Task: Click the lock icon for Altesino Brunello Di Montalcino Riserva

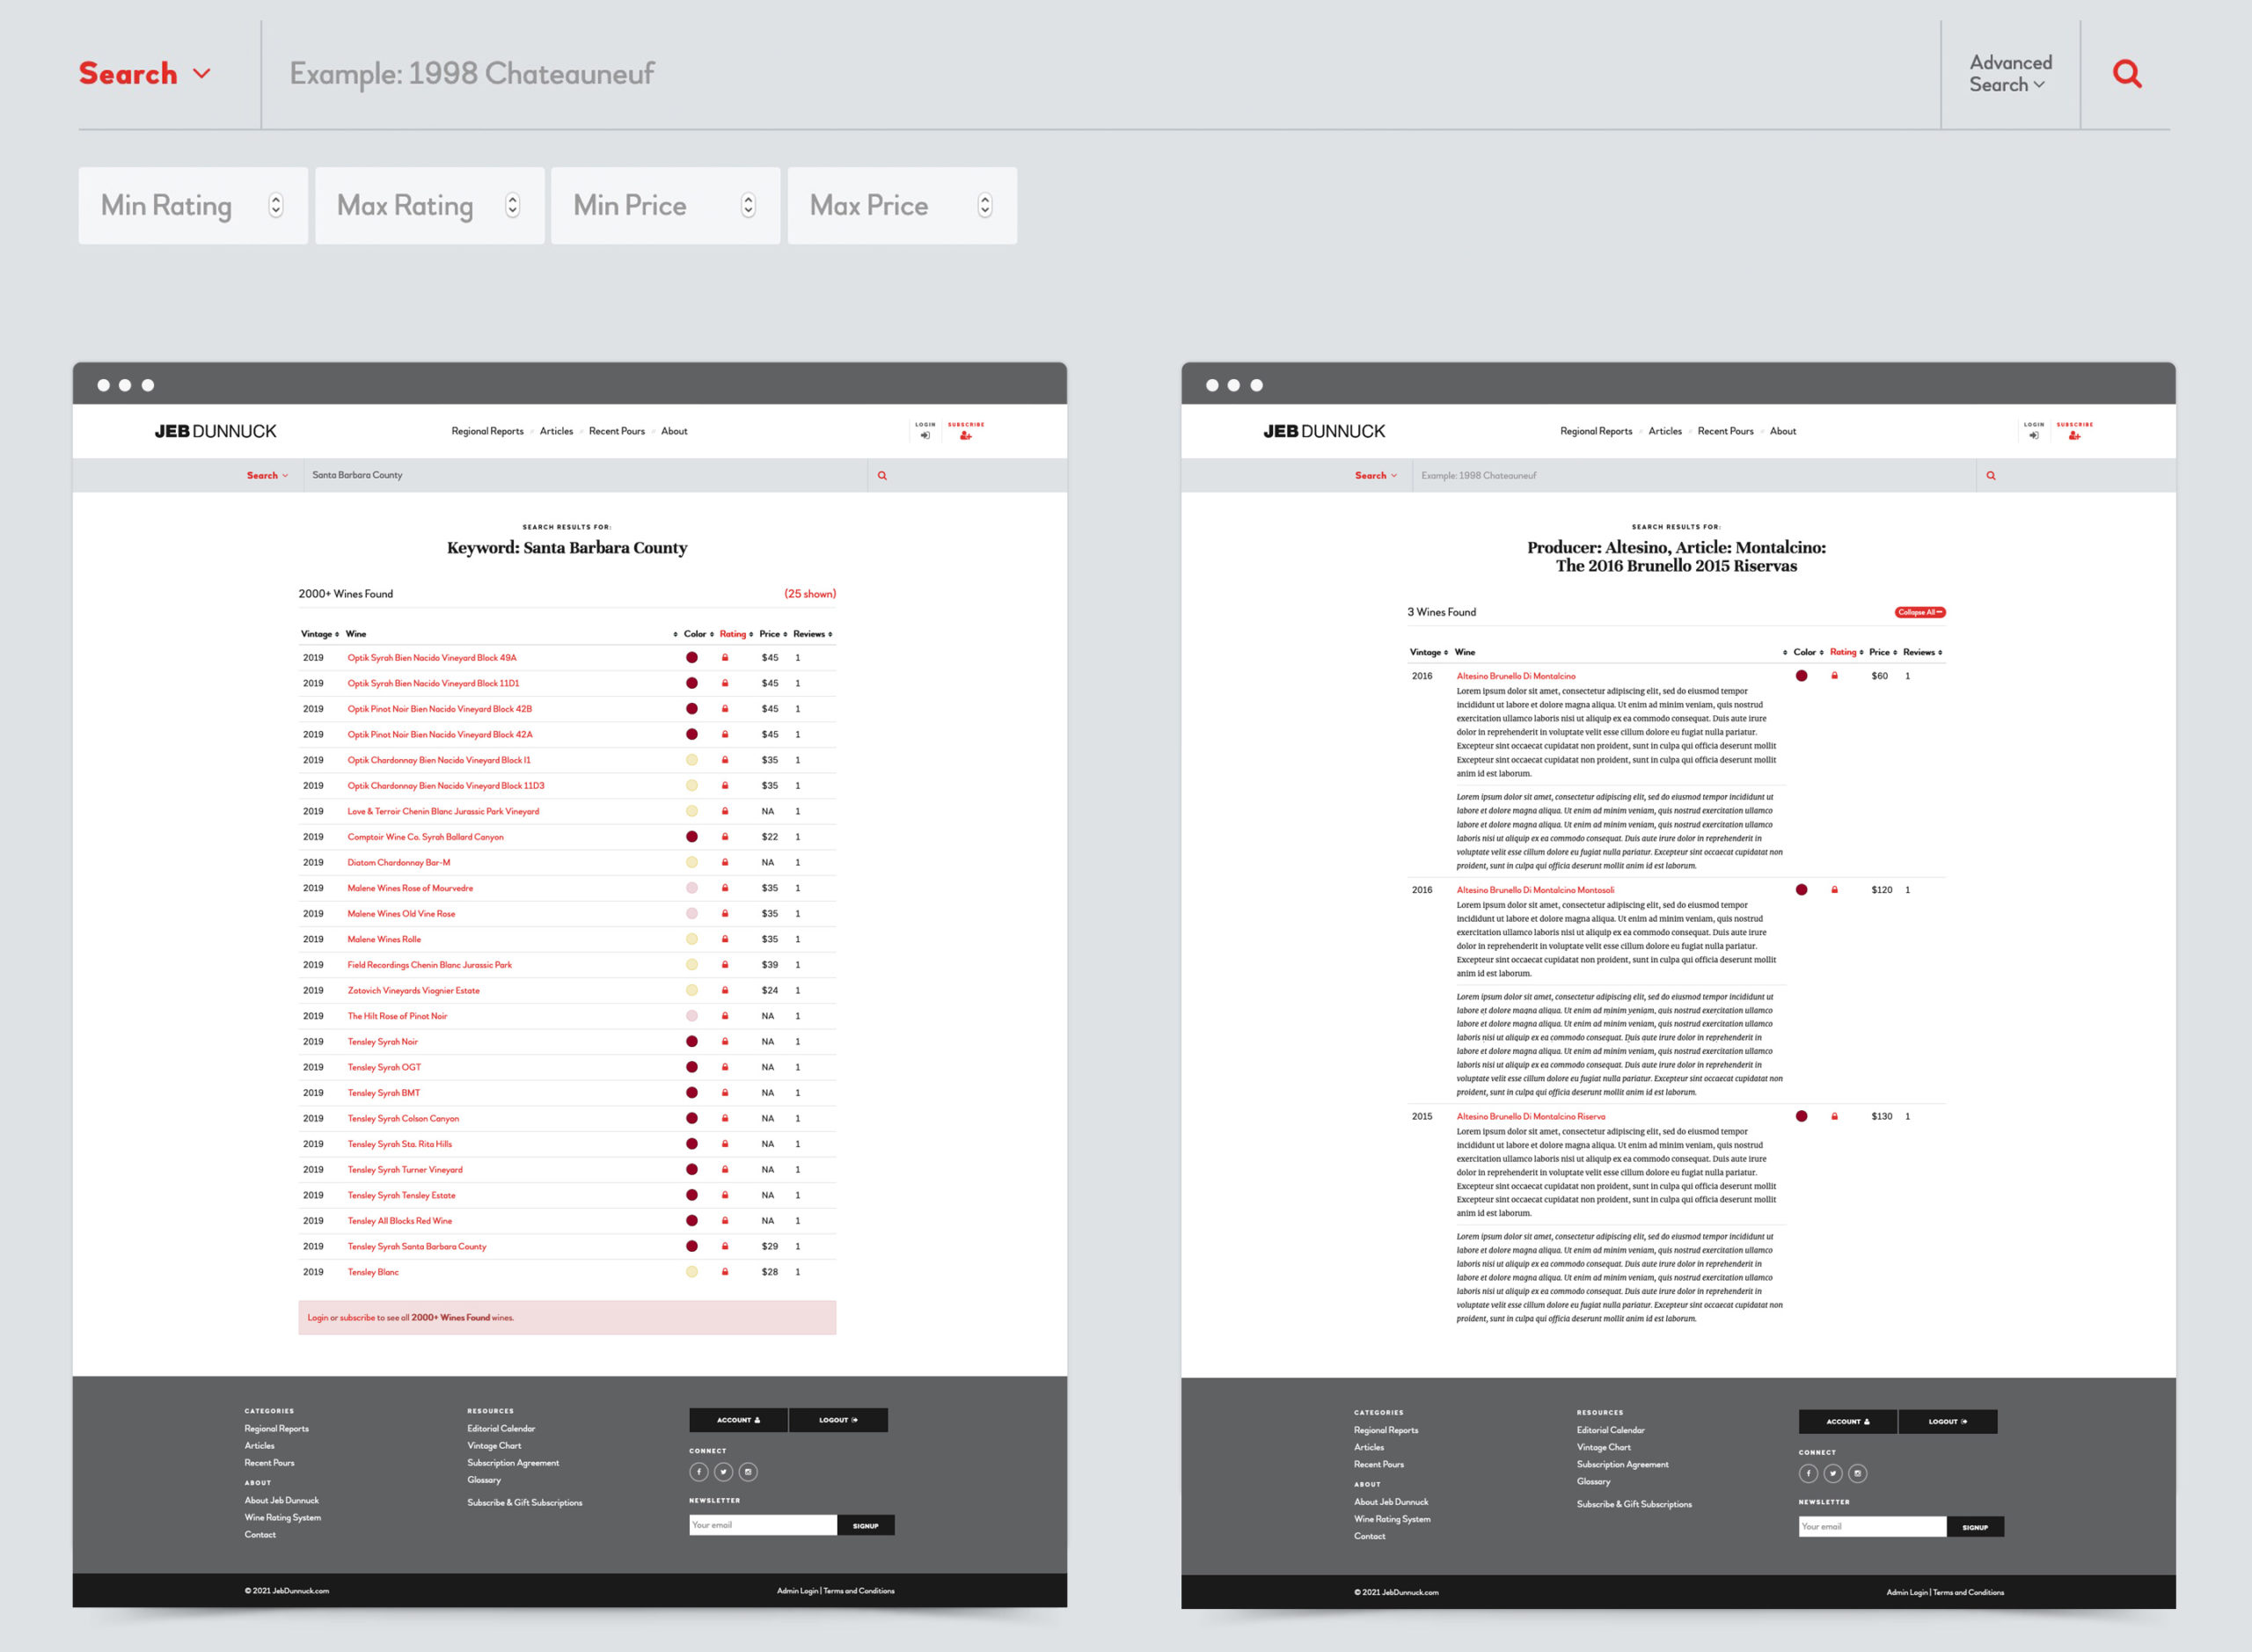Action: [x=1834, y=1116]
